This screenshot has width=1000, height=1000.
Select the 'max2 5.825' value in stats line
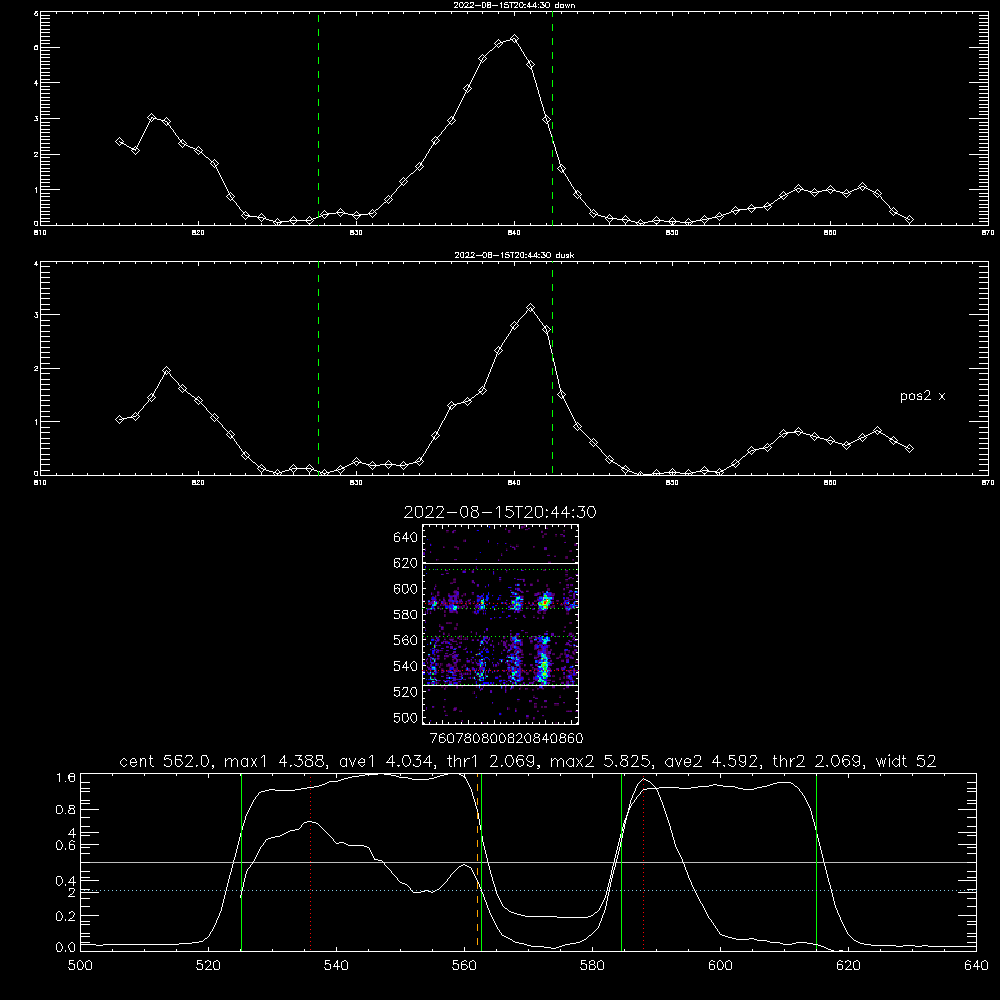click(x=601, y=761)
